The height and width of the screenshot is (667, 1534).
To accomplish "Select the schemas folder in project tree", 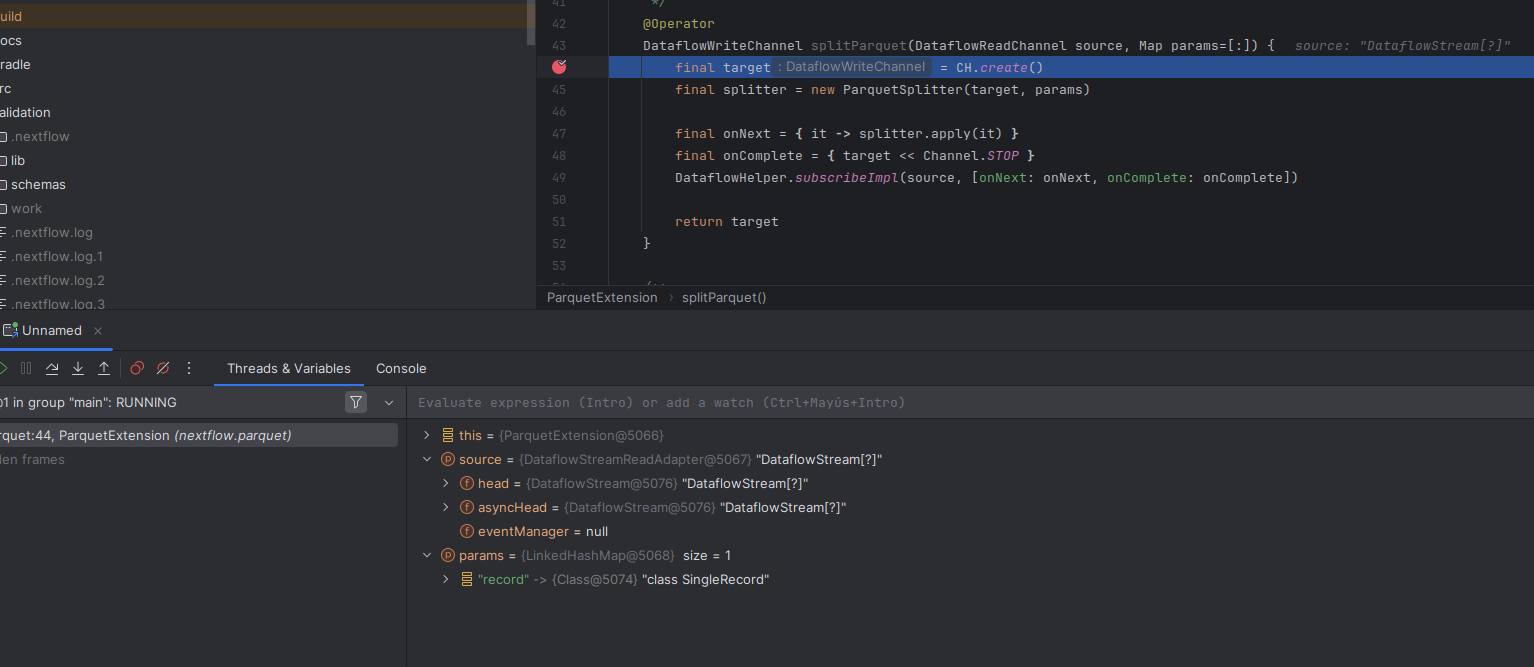I will point(40,184).
